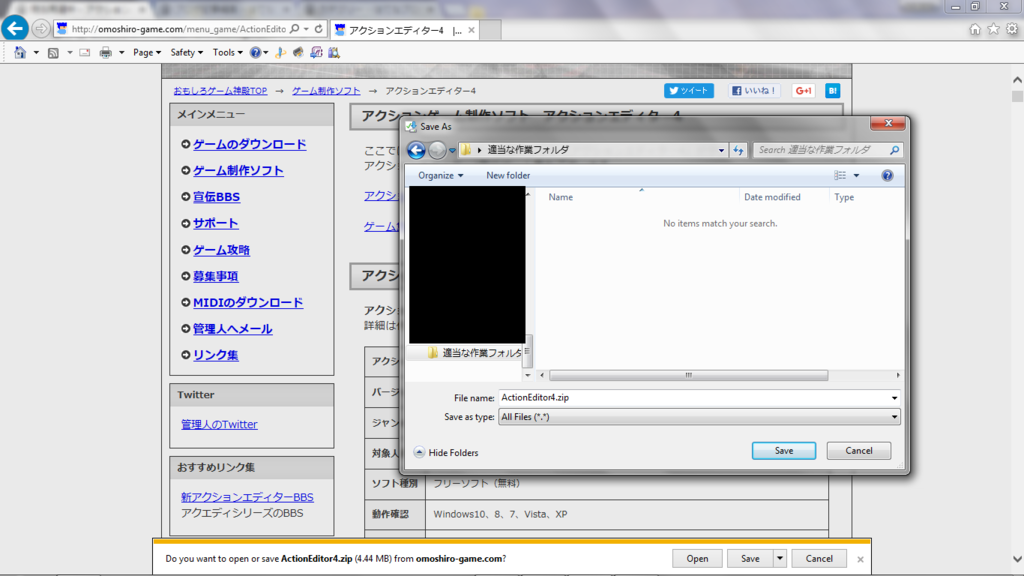Open the RSS feeds icon

tap(51, 52)
